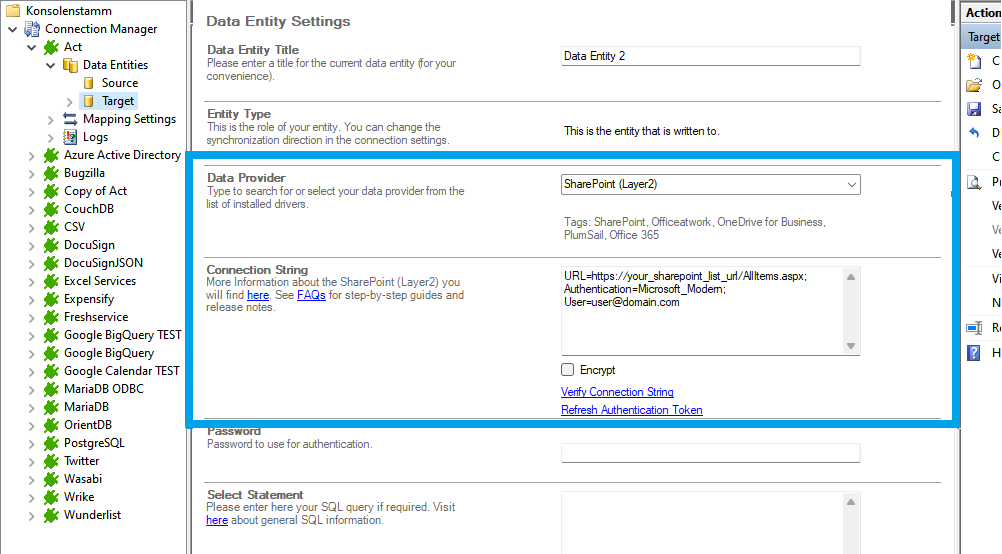Expand the Mapping Settings node
Screen dimensions: 1002x554
(x=50, y=119)
